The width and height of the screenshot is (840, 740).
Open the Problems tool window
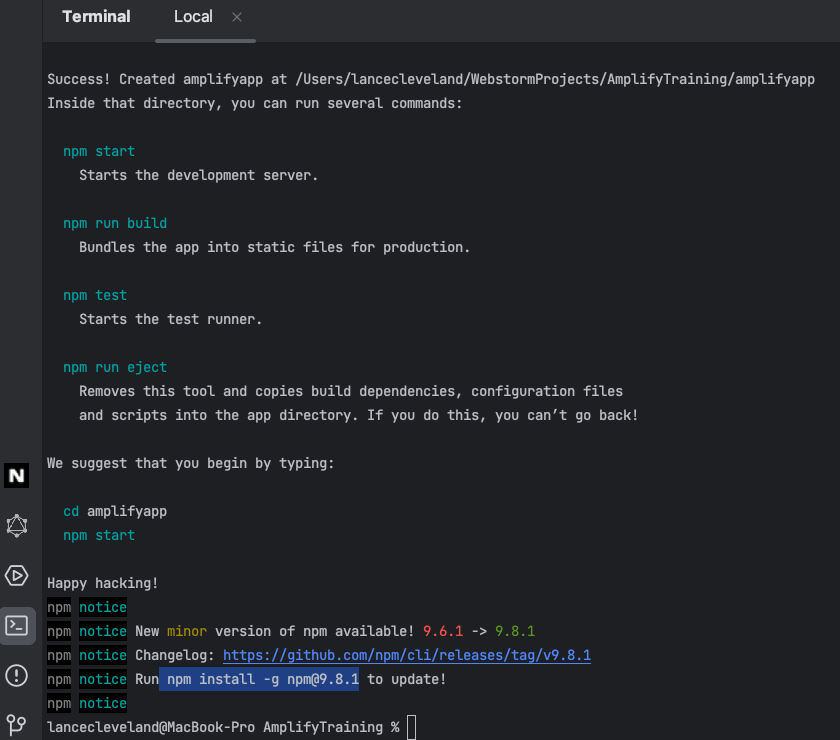17,676
